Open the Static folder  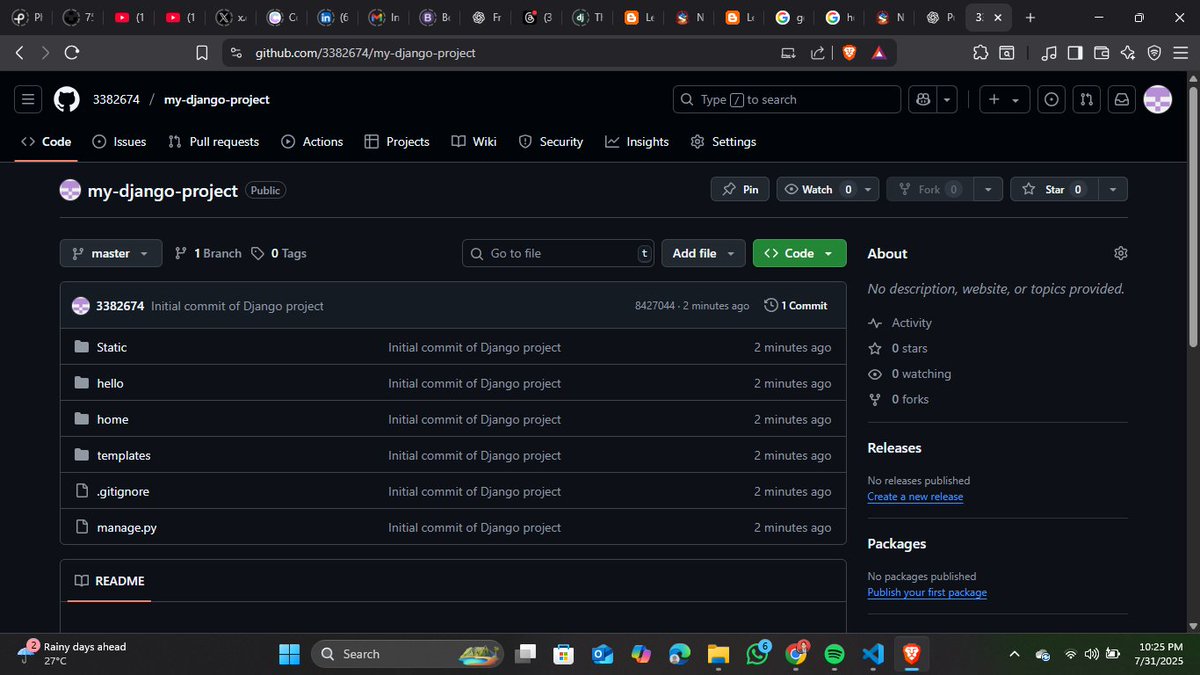[112, 347]
